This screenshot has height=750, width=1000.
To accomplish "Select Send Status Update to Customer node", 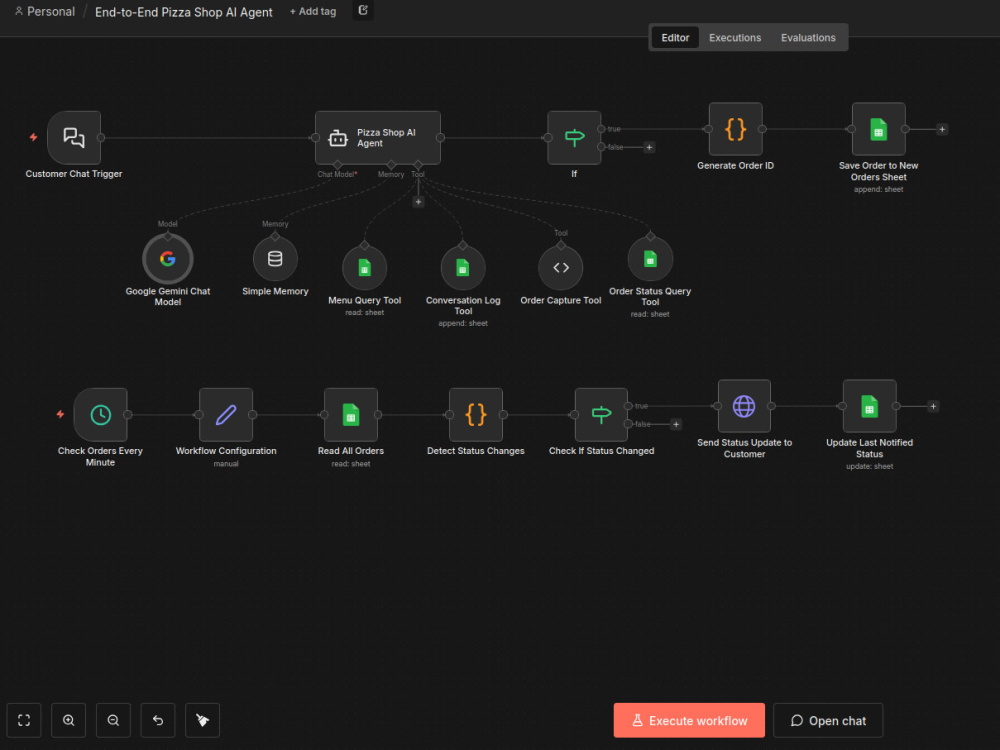I will 744,406.
